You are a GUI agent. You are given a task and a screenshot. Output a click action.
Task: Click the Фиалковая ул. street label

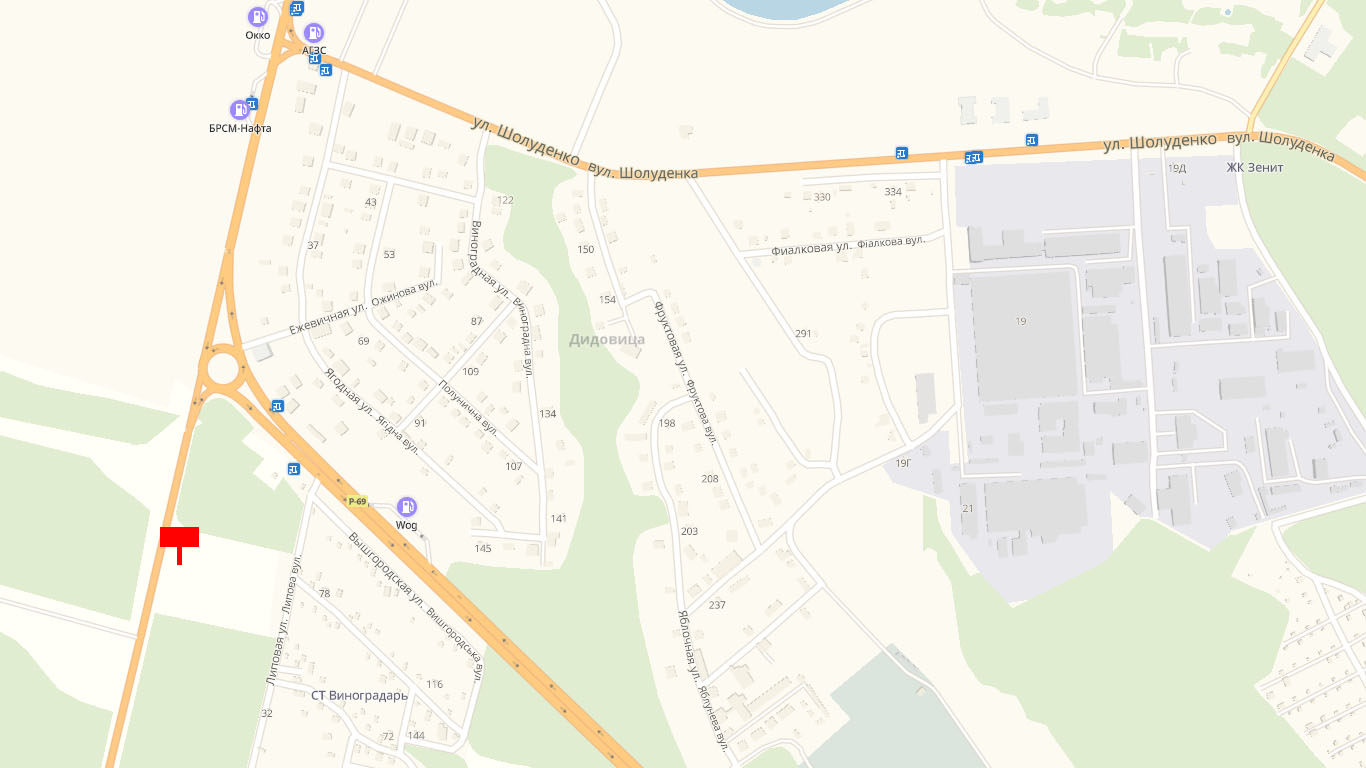click(809, 248)
